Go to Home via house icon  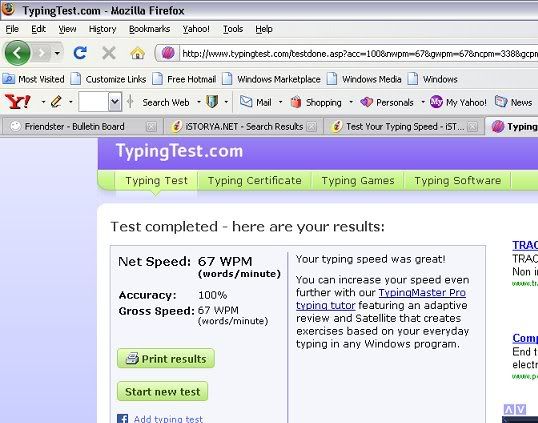(x=137, y=53)
